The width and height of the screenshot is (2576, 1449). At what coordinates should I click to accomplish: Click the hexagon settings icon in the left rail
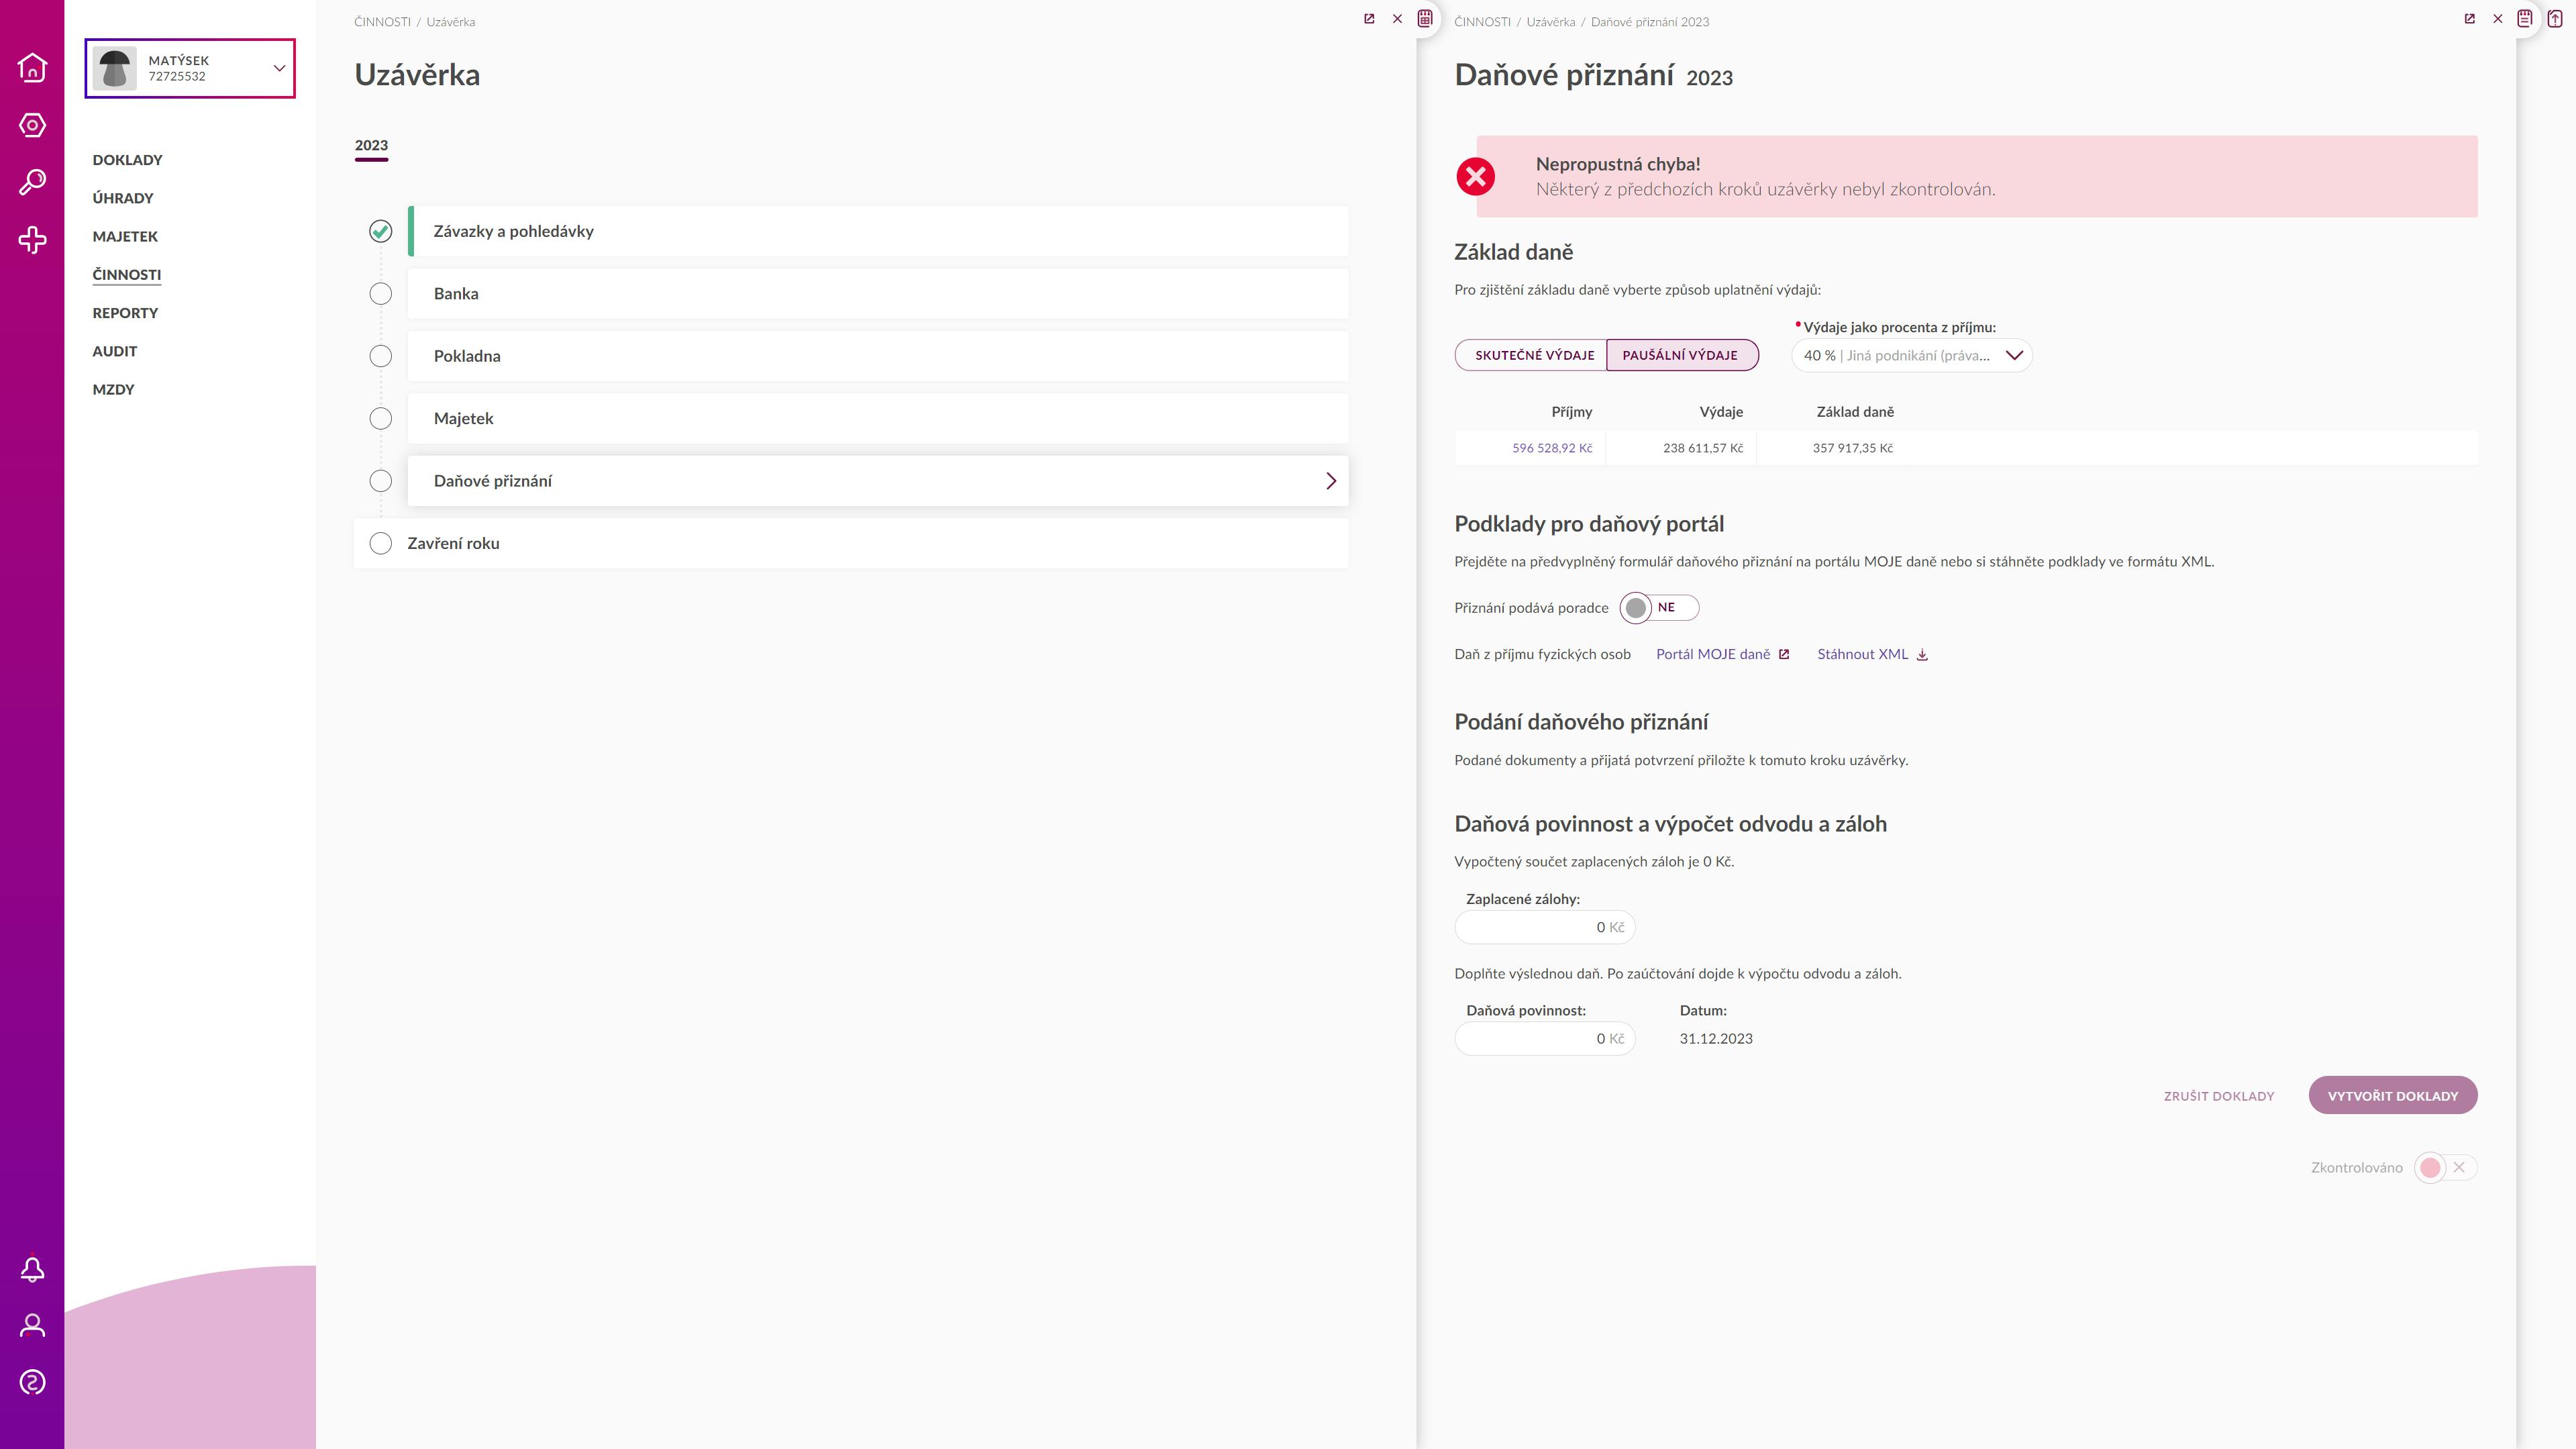pos(32,125)
